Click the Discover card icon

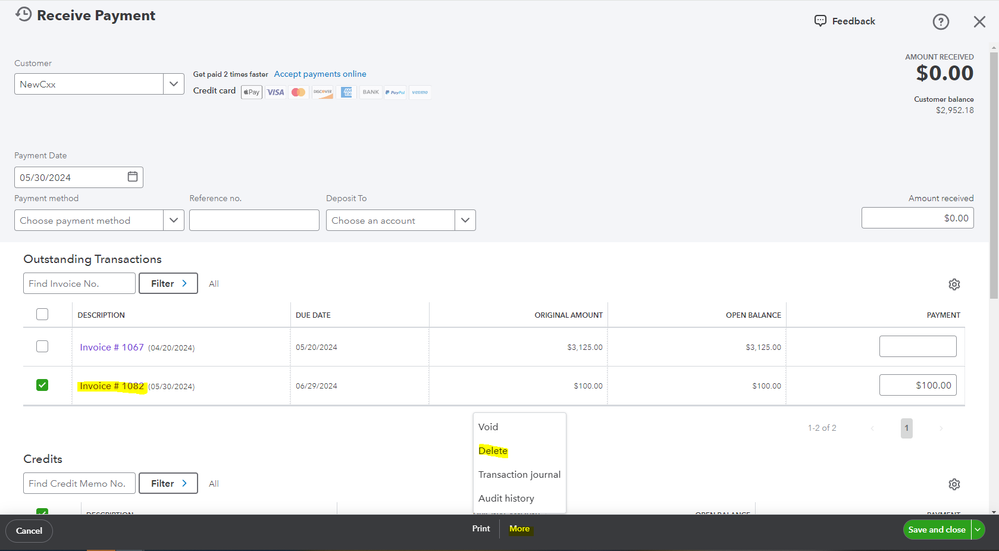coord(322,92)
